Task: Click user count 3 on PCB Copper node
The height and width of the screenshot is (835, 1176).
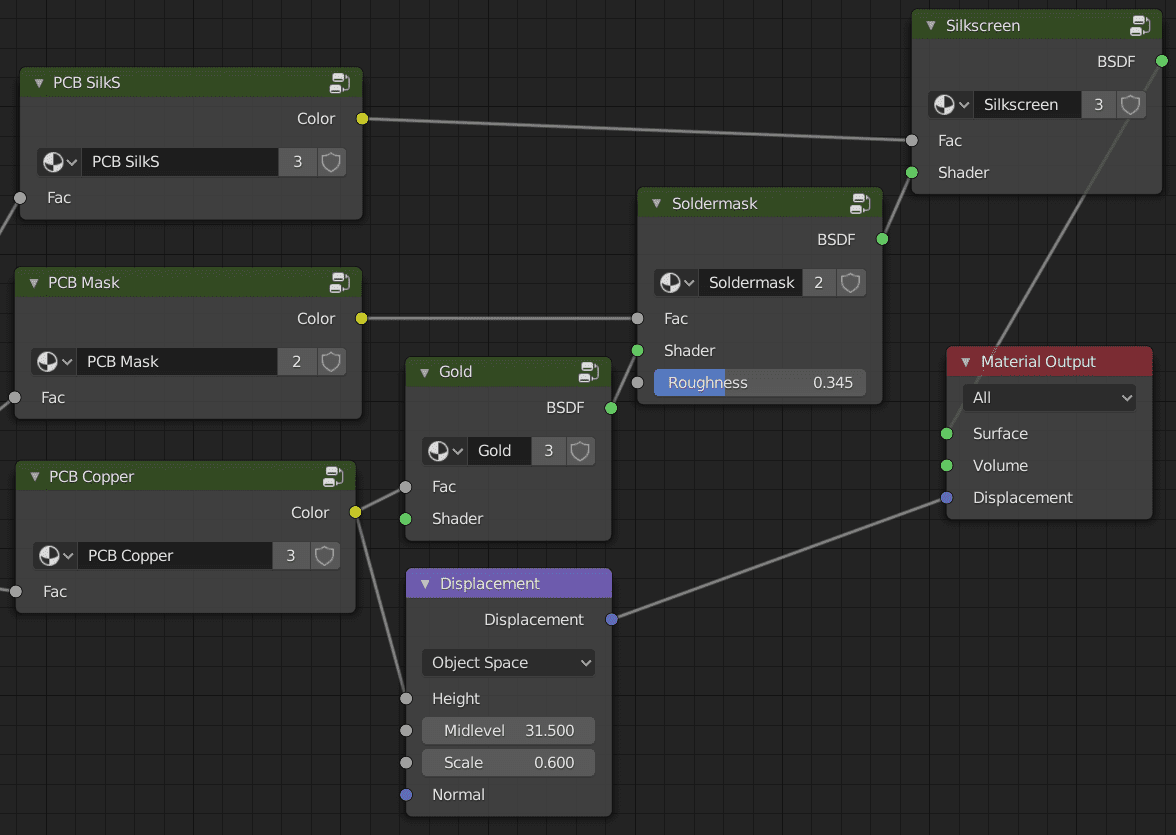Action: tap(291, 555)
